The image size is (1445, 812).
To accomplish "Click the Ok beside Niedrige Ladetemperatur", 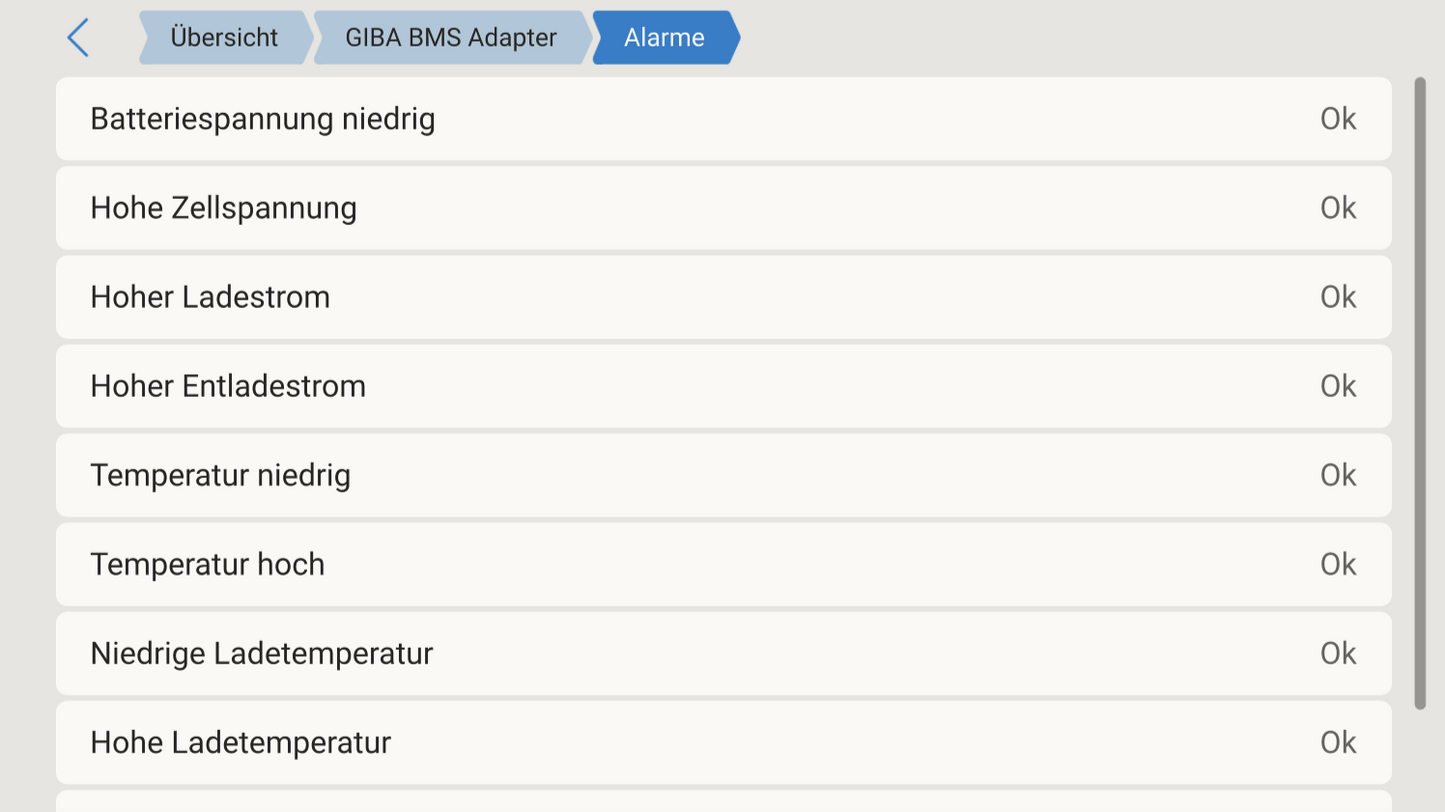I will point(1338,653).
